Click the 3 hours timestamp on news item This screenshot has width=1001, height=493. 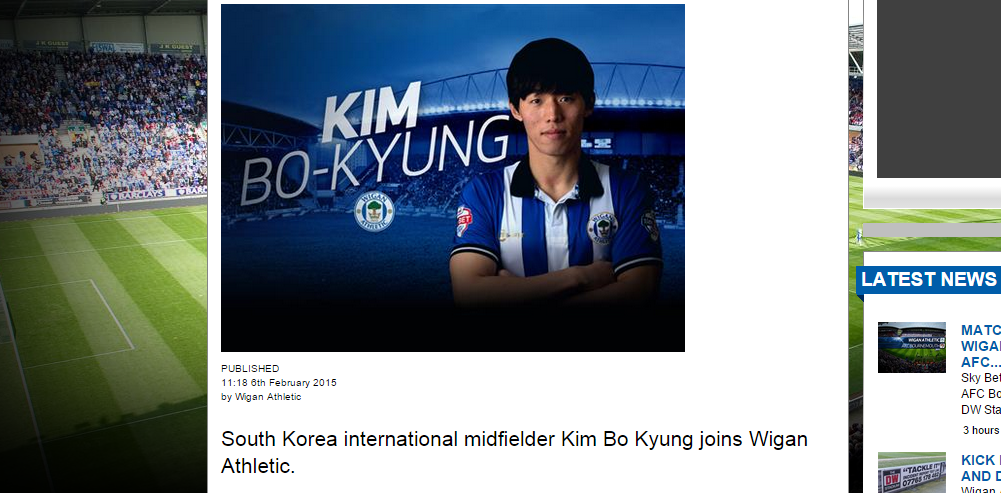pyautogui.click(x=981, y=430)
